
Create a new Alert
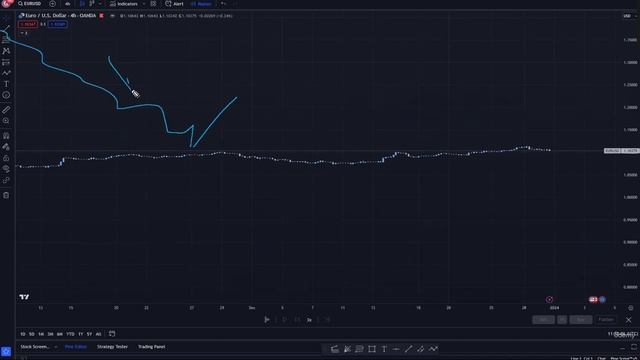tap(174, 4)
